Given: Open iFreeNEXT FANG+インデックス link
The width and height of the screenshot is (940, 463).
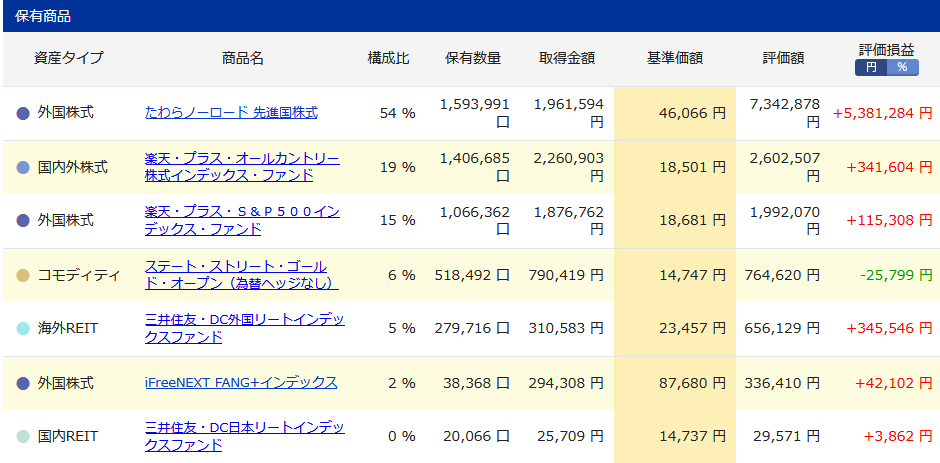Looking at the screenshot, I should click(x=241, y=383).
